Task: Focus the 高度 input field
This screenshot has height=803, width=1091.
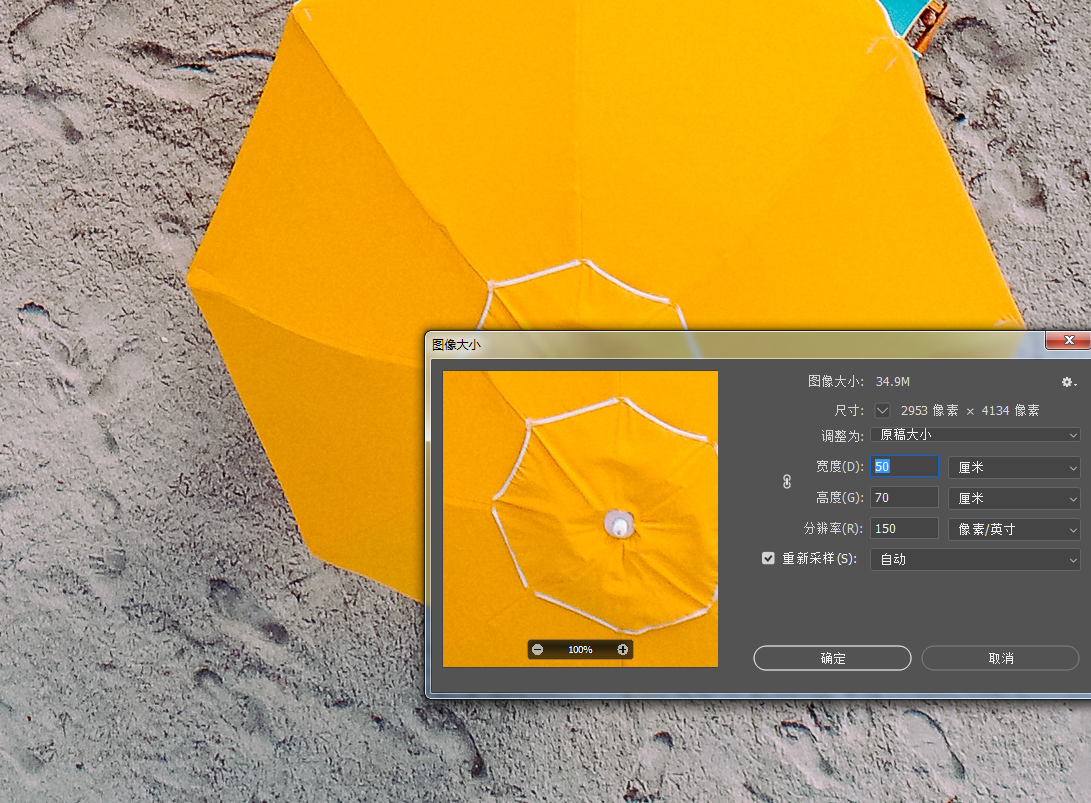Action: 905,498
